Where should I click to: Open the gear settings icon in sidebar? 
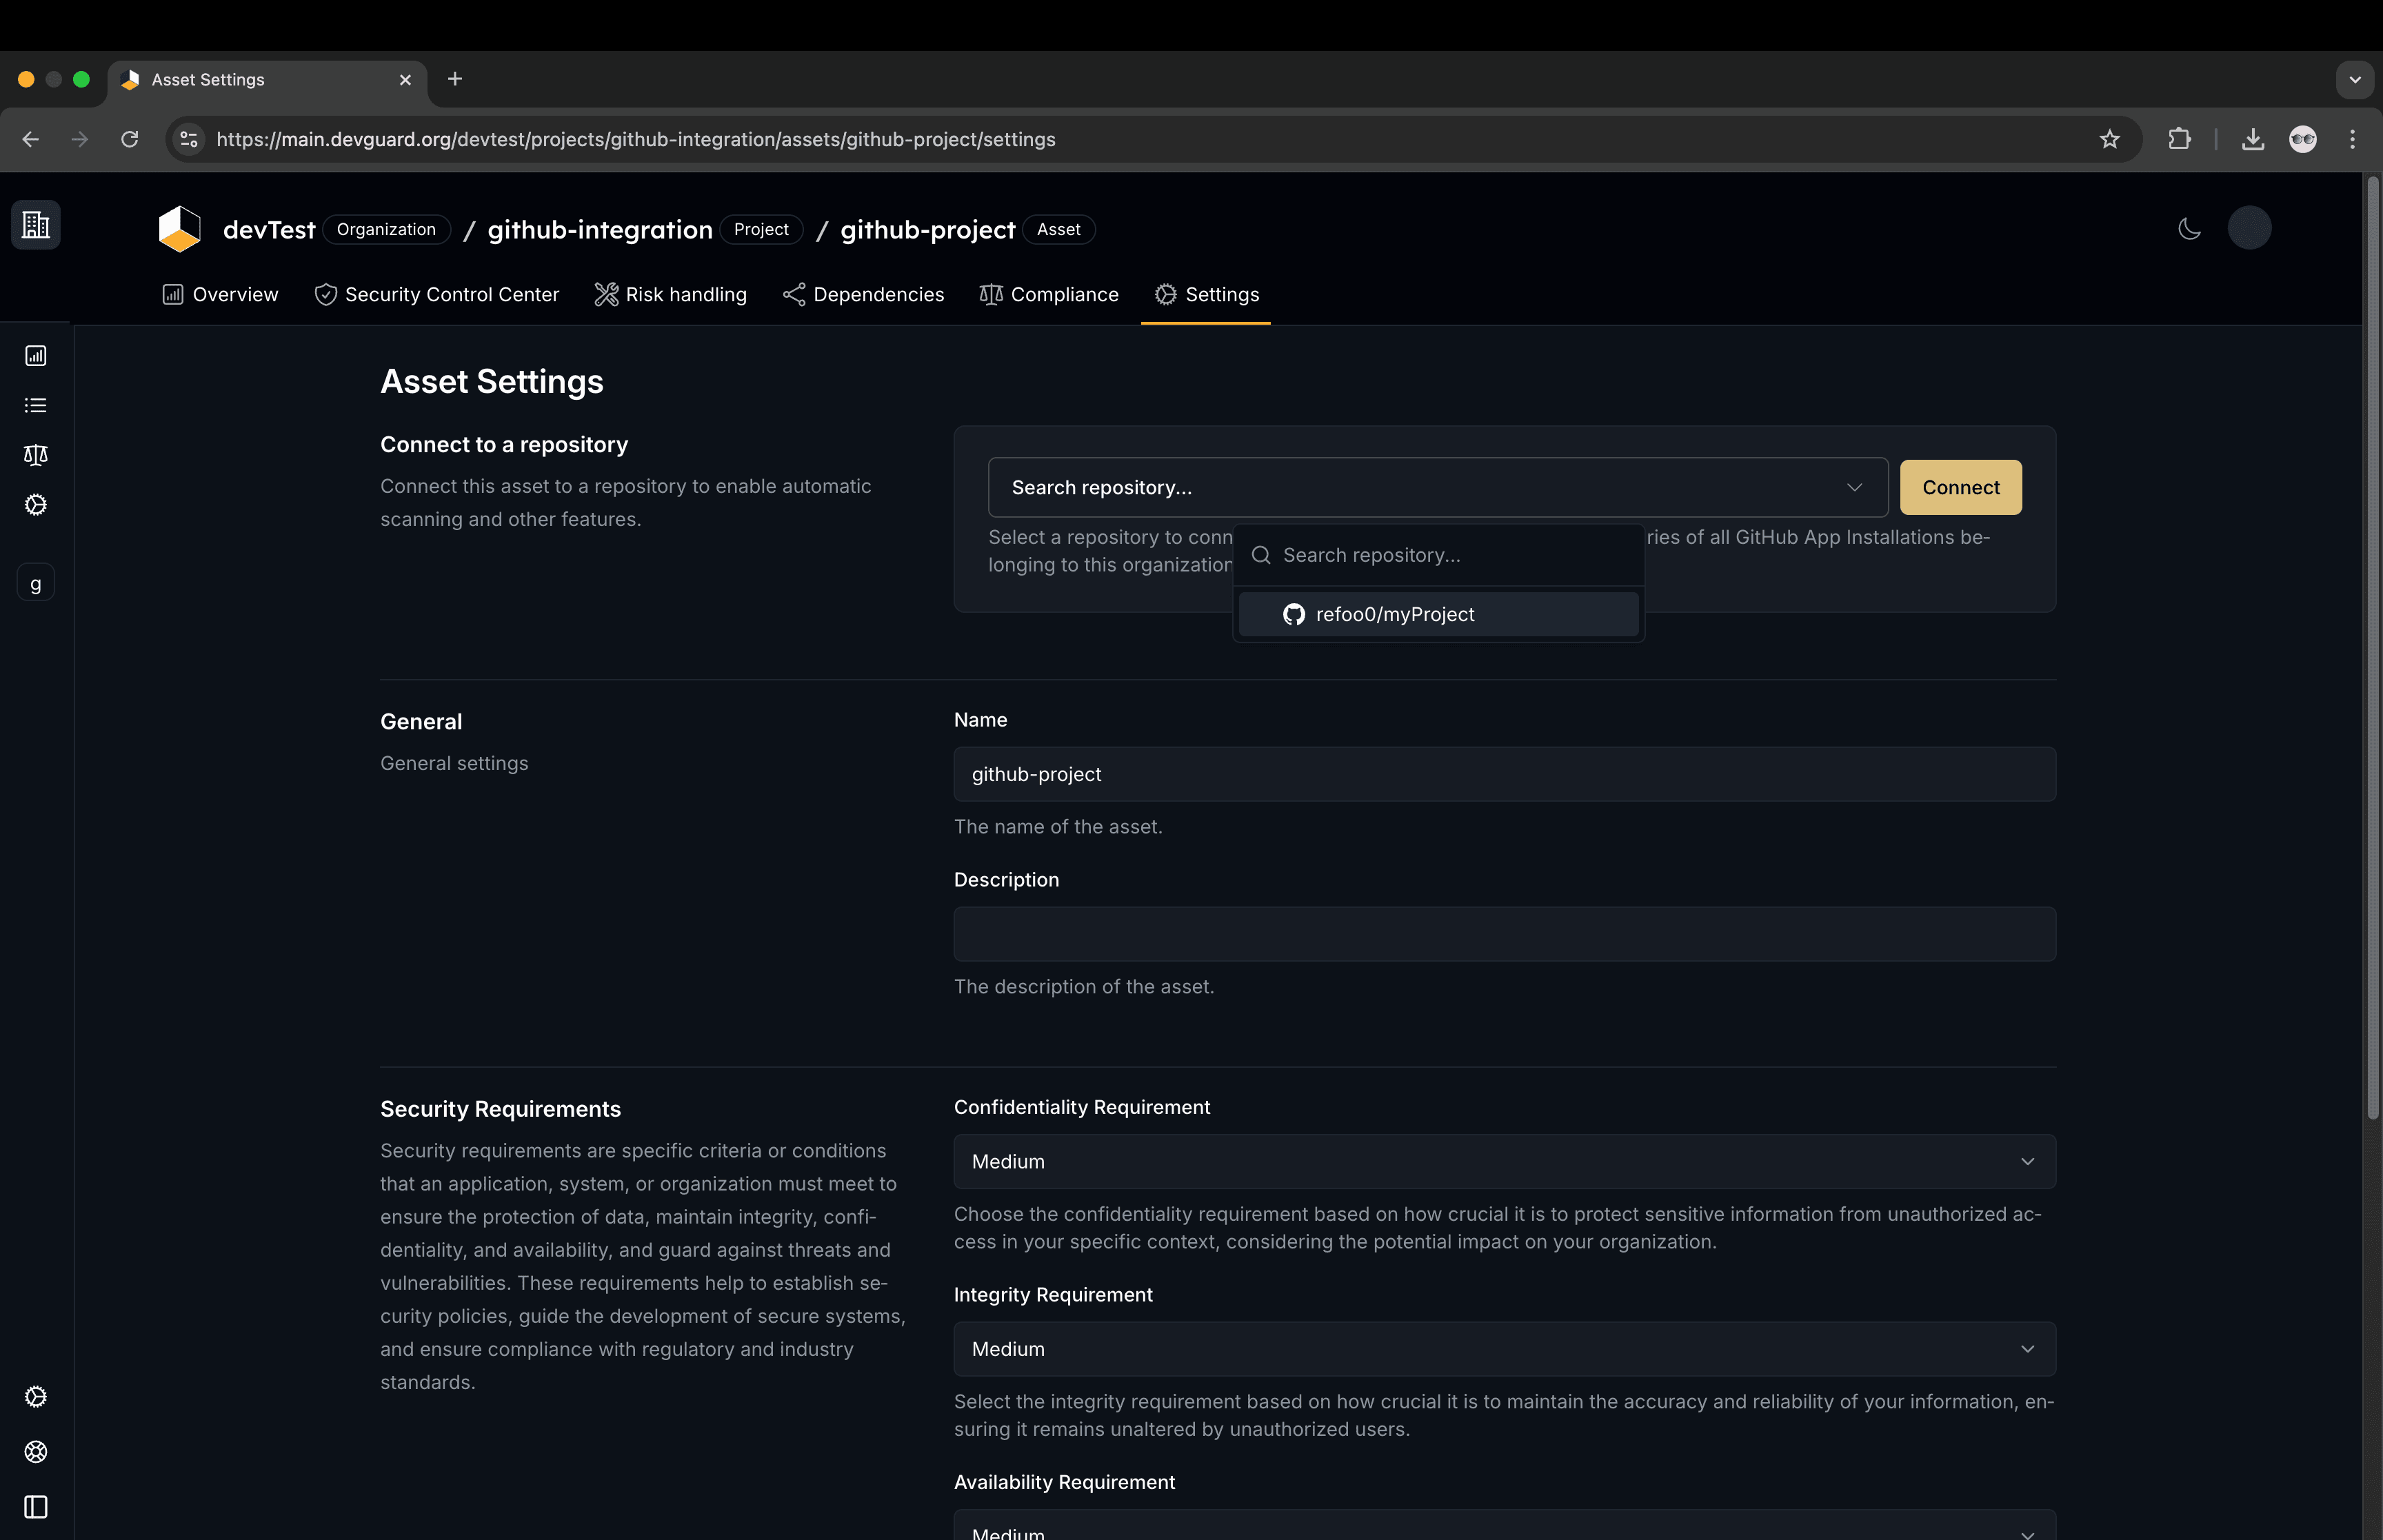click(35, 505)
